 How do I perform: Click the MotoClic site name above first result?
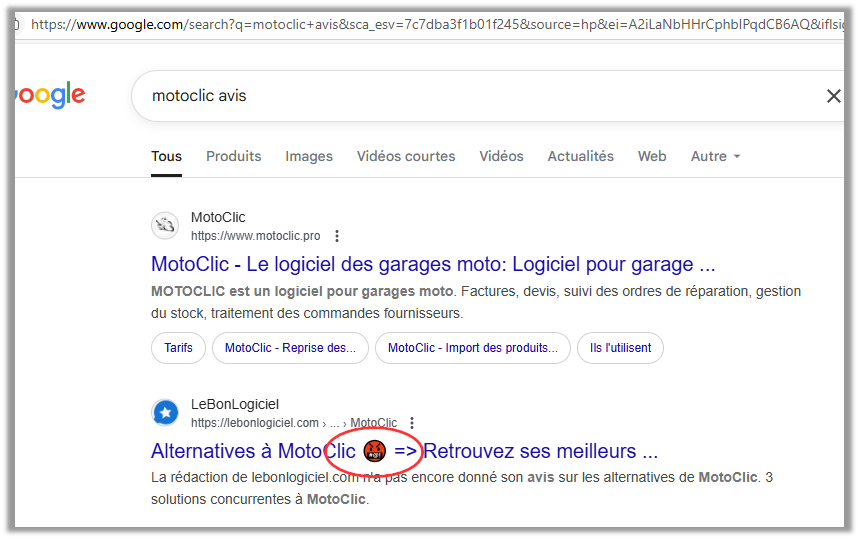pos(218,217)
